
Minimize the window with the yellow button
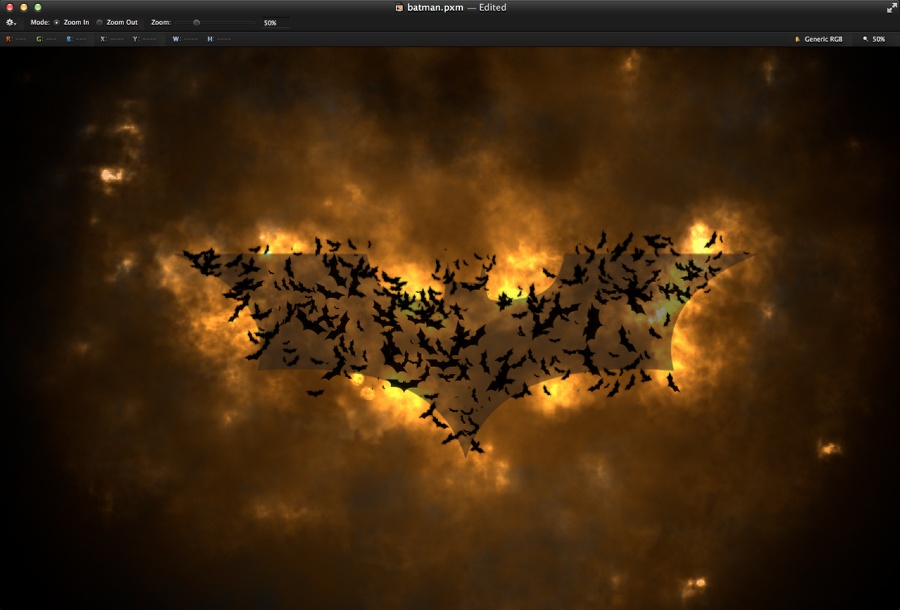coord(24,7)
